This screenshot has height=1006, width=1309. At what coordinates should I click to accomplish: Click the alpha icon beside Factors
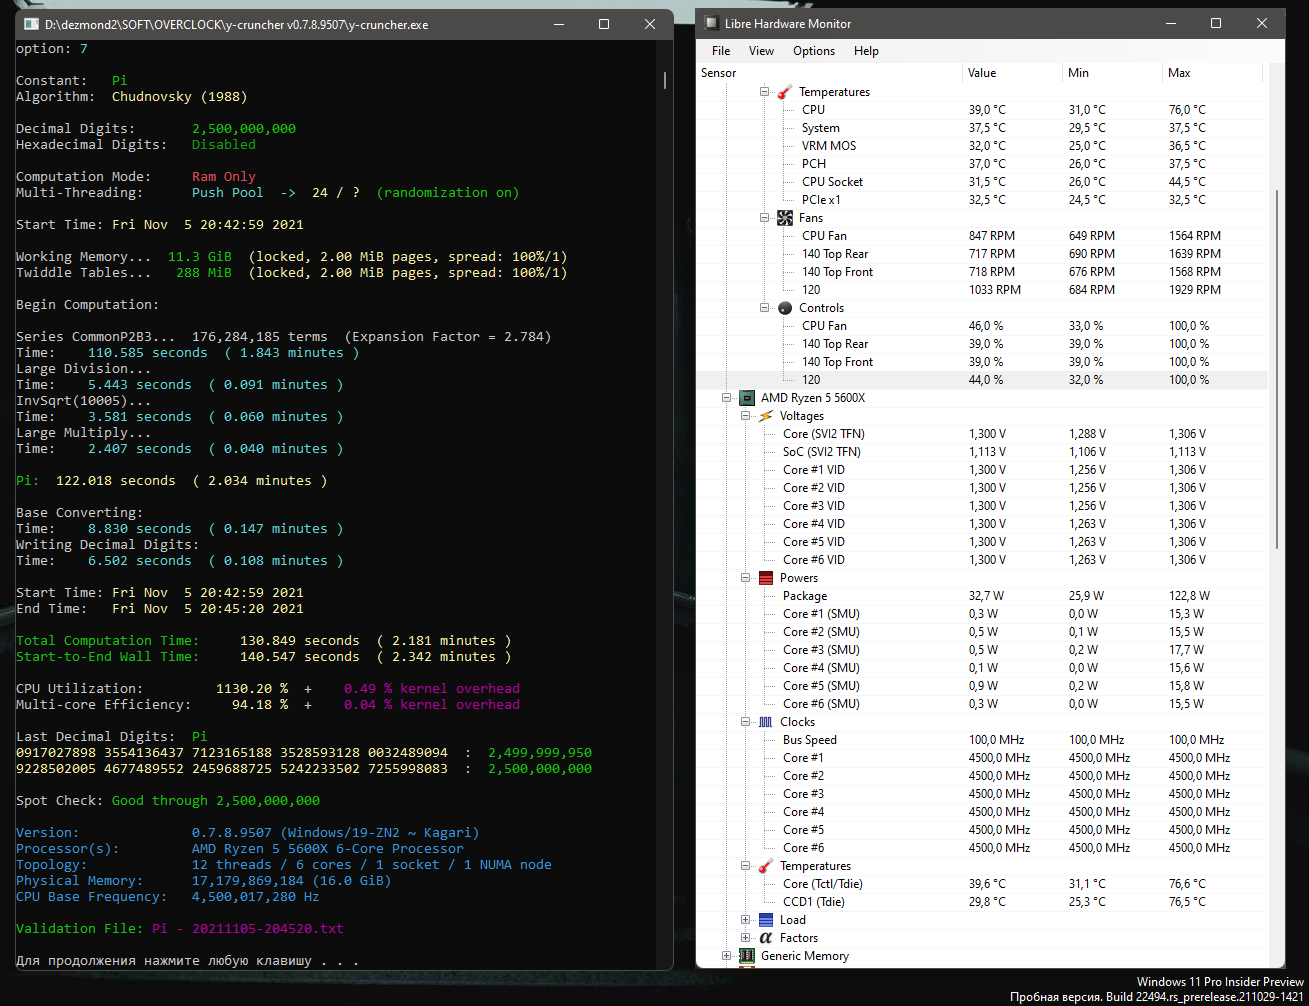click(766, 938)
